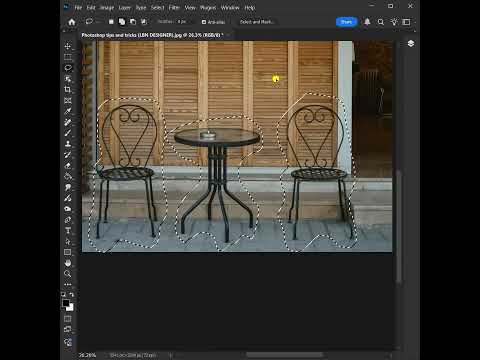Open the Help menu
The image size is (480, 360).
pos(250,7)
